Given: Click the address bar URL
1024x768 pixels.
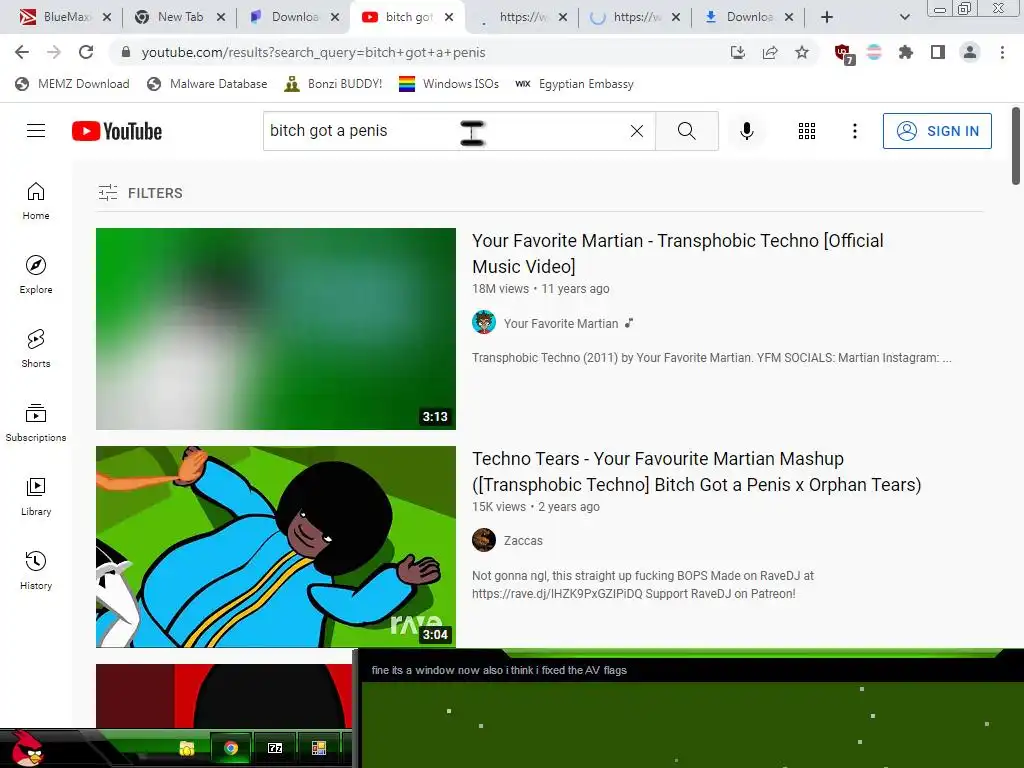Looking at the screenshot, I should click(313, 52).
